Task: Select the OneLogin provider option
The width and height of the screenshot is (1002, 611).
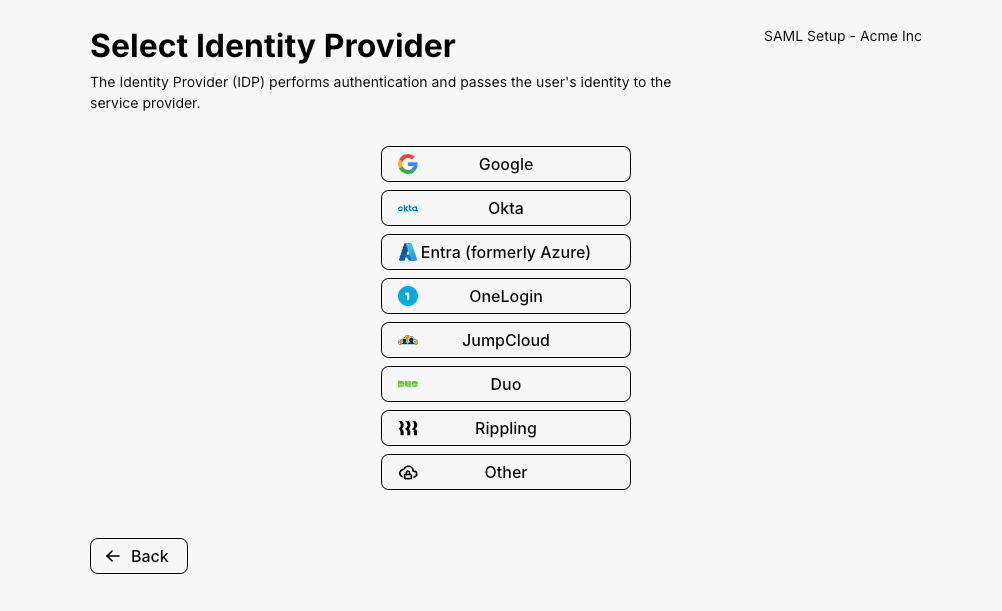Action: [x=506, y=296]
